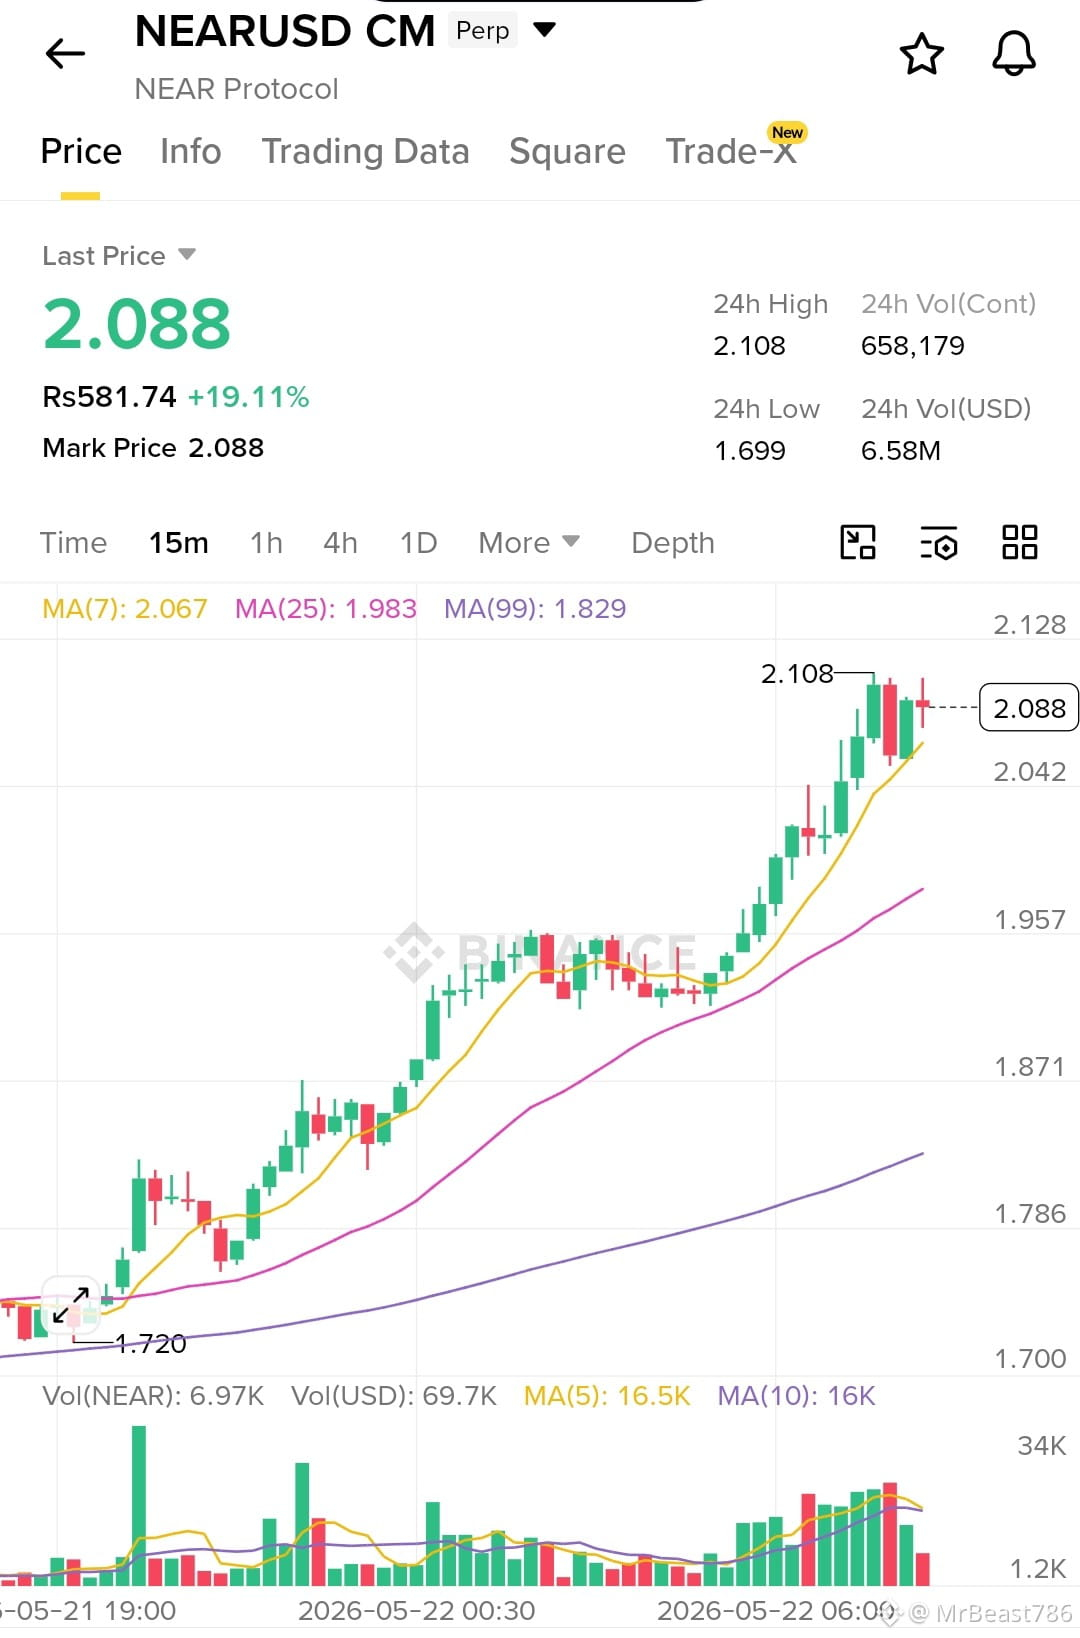The width and height of the screenshot is (1080, 1638).
Task: Click the MA(25): 1.983 indicator label
Action: [326, 608]
